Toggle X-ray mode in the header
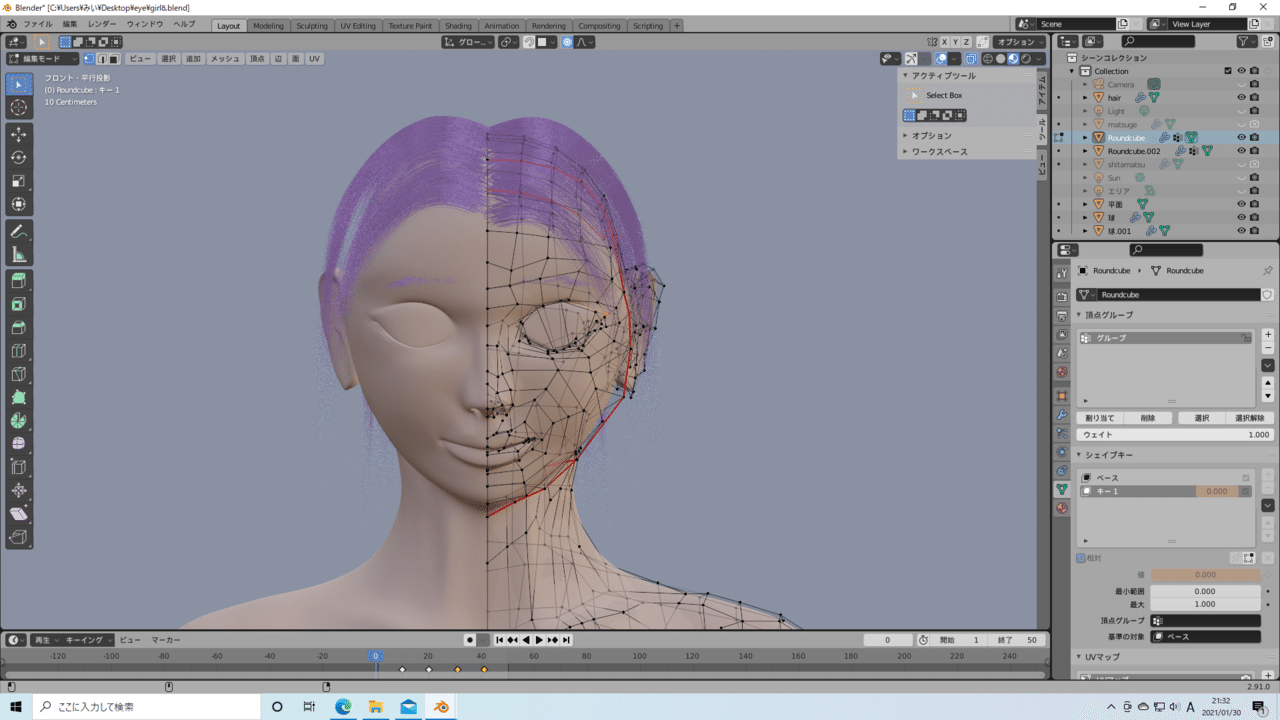The width and height of the screenshot is (1280, 720). (x=972, y=58)
